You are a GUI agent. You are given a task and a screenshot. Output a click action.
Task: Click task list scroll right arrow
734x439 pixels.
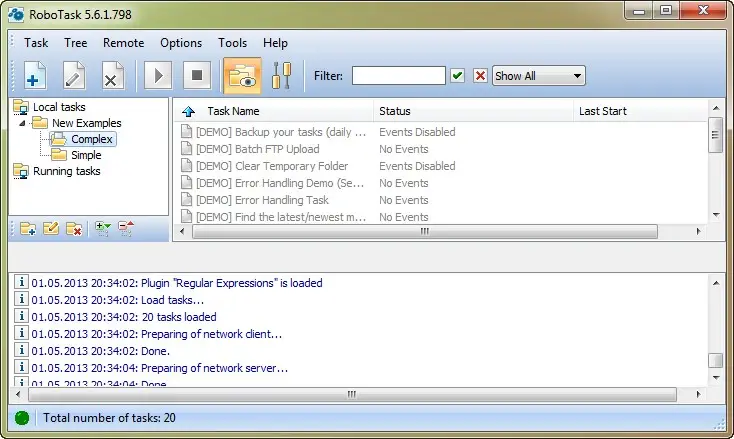click(x=698, y=231)
